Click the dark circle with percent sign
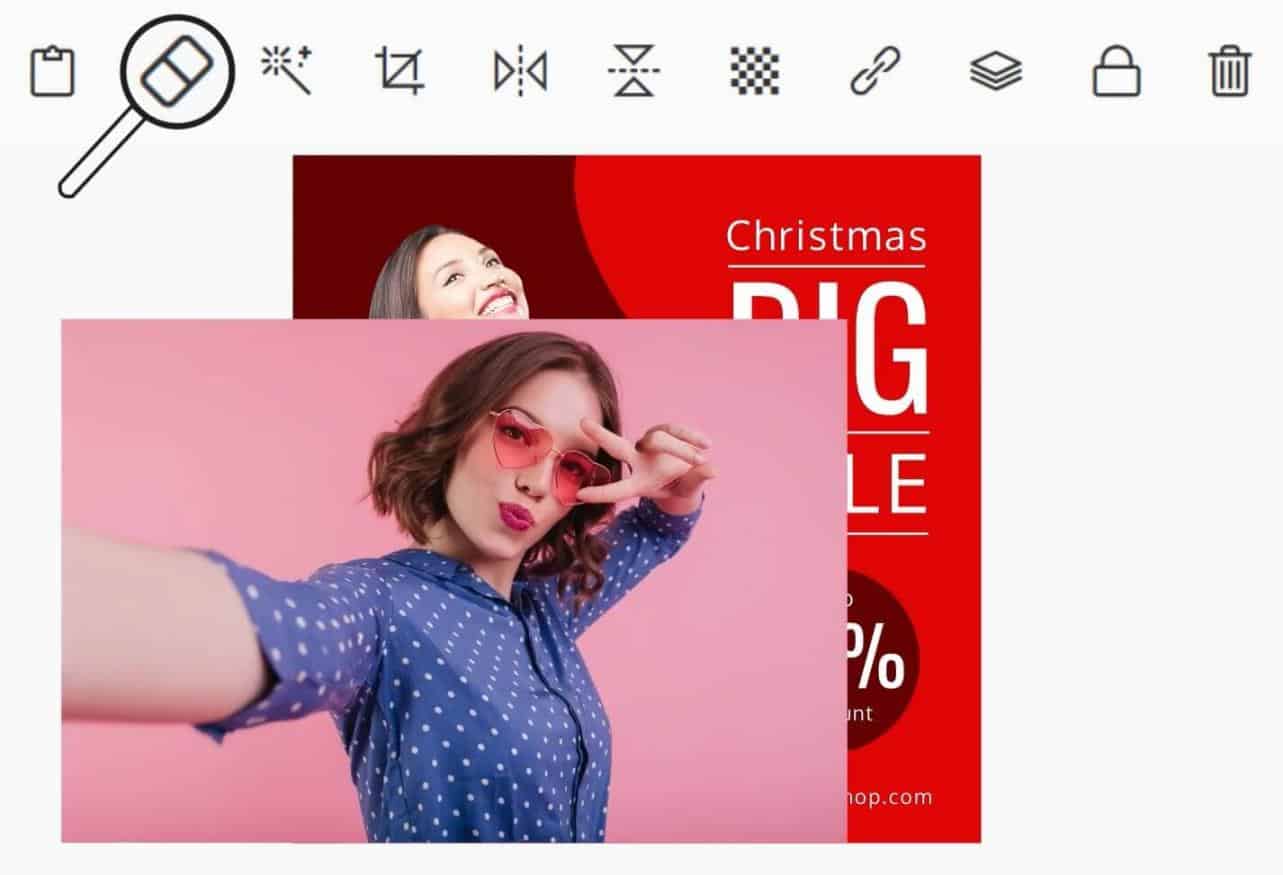1283x875 pixels. tap(880, 660)
